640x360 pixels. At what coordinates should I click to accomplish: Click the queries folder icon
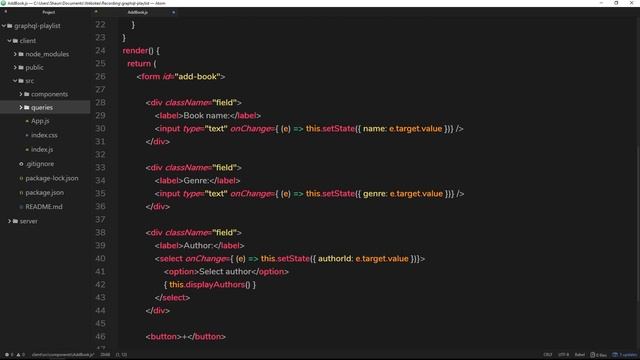tap(27, 107)
